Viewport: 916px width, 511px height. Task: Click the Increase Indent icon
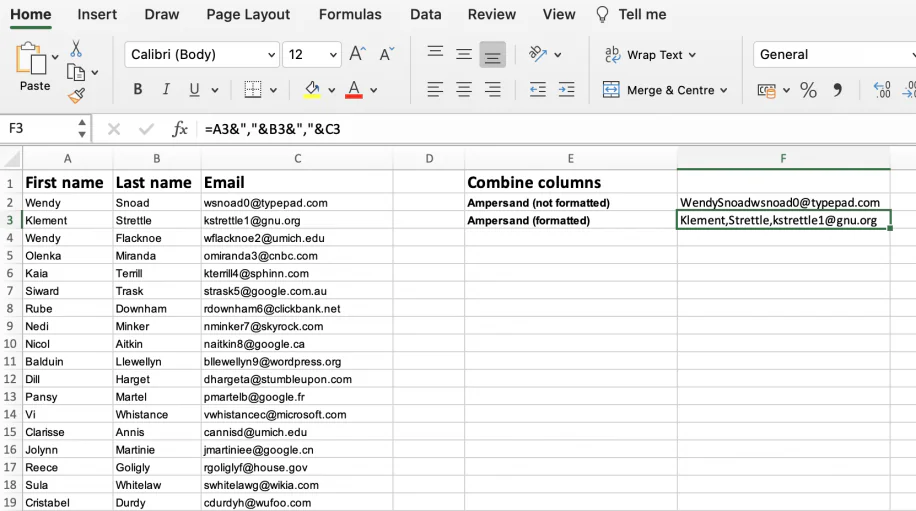(566, 90)
